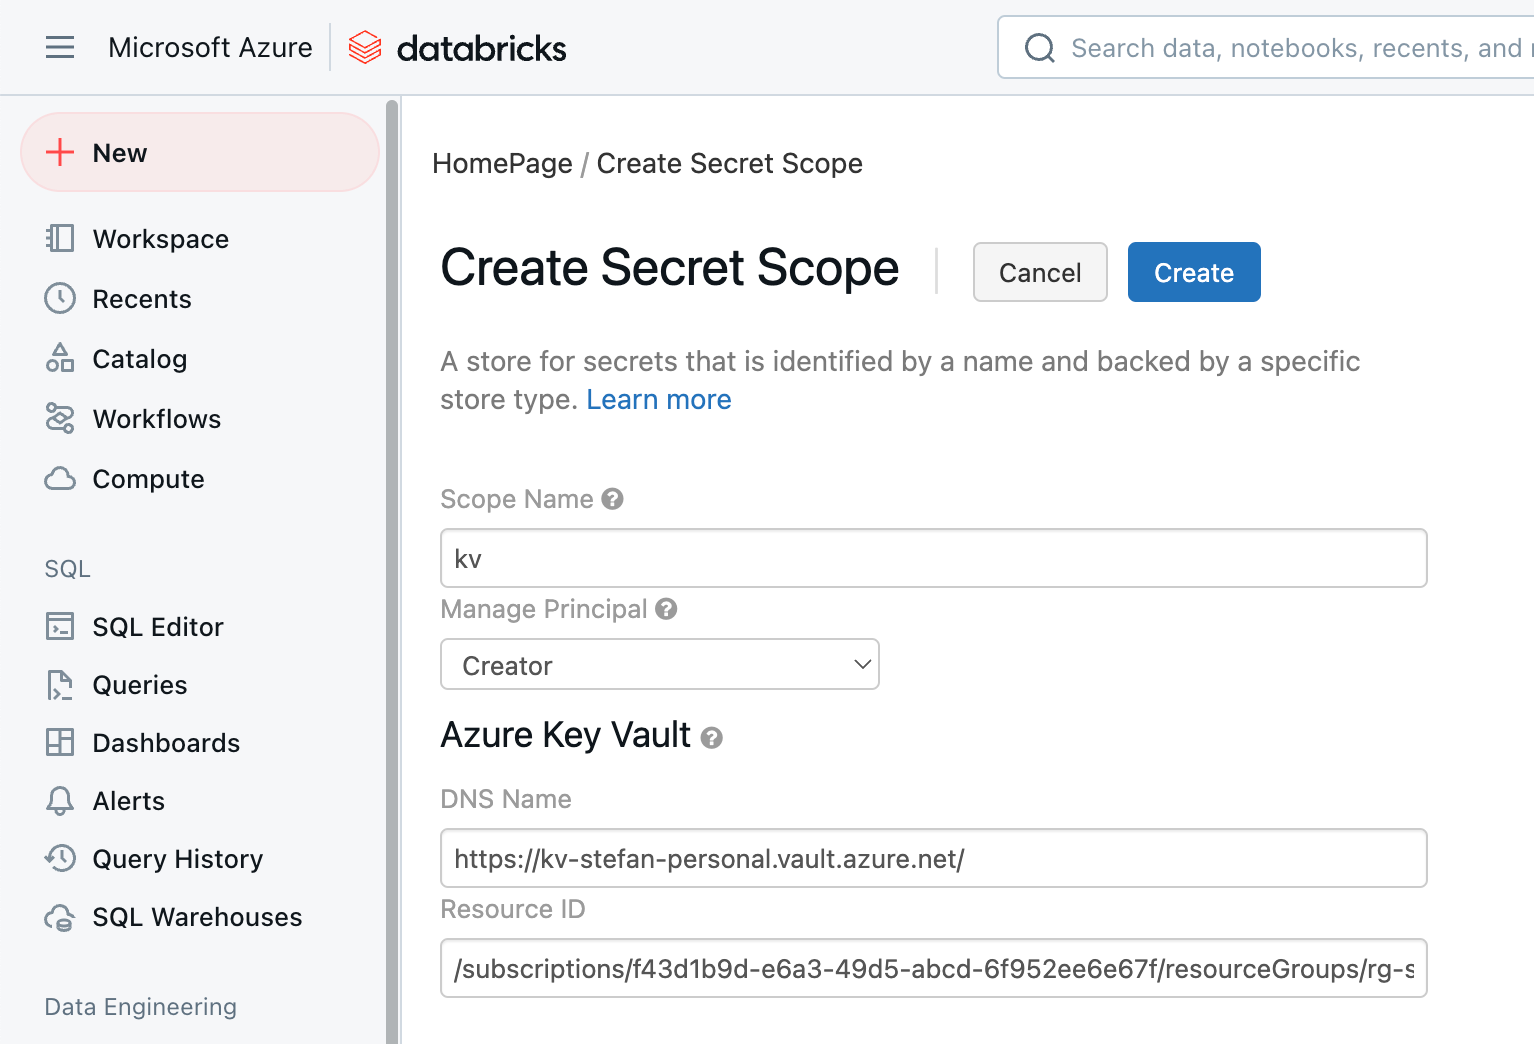Open the Manage Principal Creator dropdown
The width and height of the screenshot is (1534, 1044).
click(x=659, y=665)
